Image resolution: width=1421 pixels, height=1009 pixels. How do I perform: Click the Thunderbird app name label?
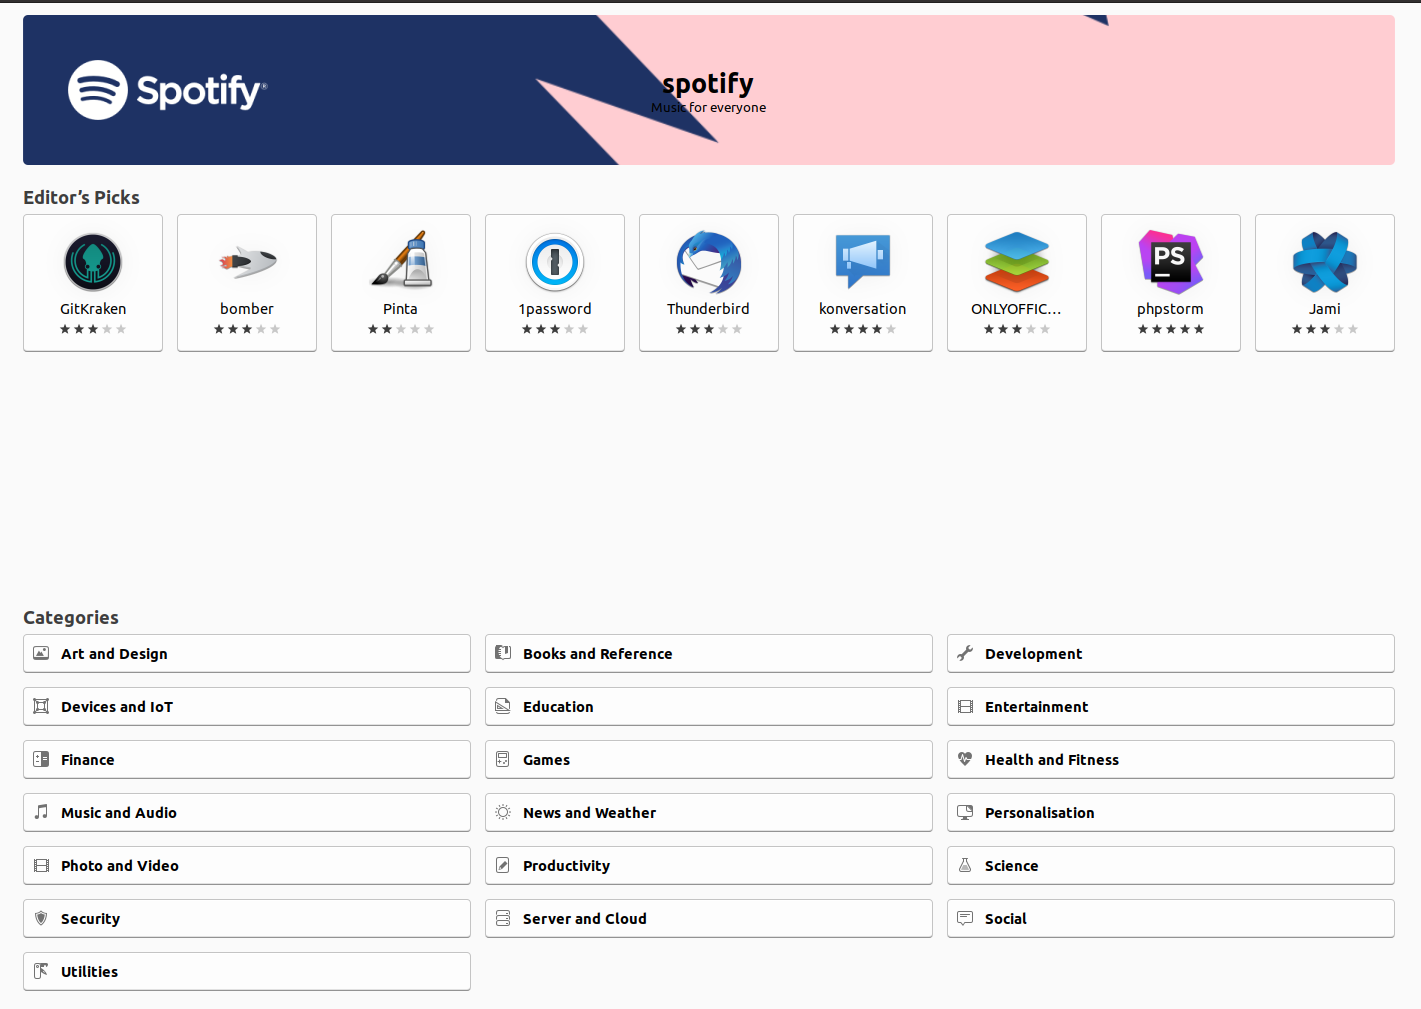coord(709,309)
